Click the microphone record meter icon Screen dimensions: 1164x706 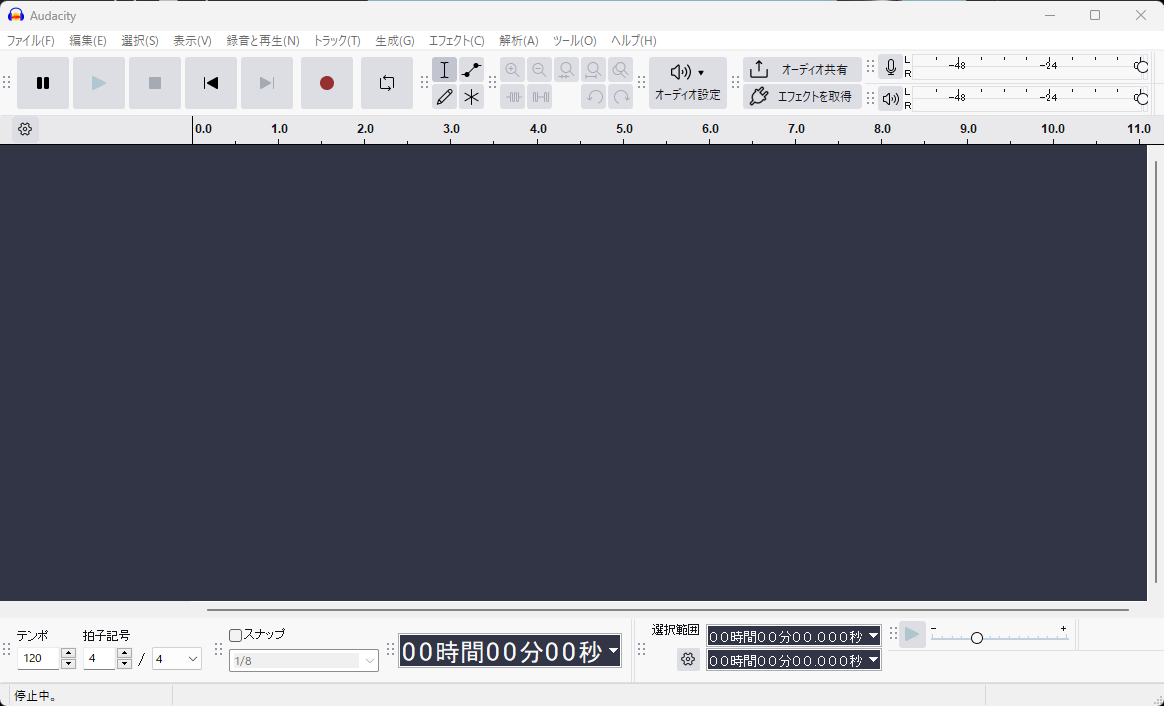891,67
